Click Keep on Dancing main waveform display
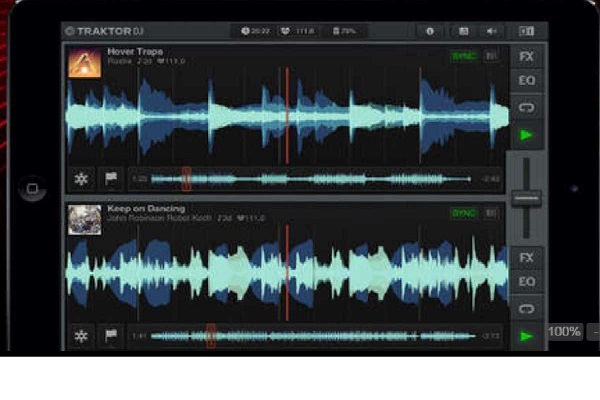The width and height of the screenshot is (600, 400). coord(287,273)
